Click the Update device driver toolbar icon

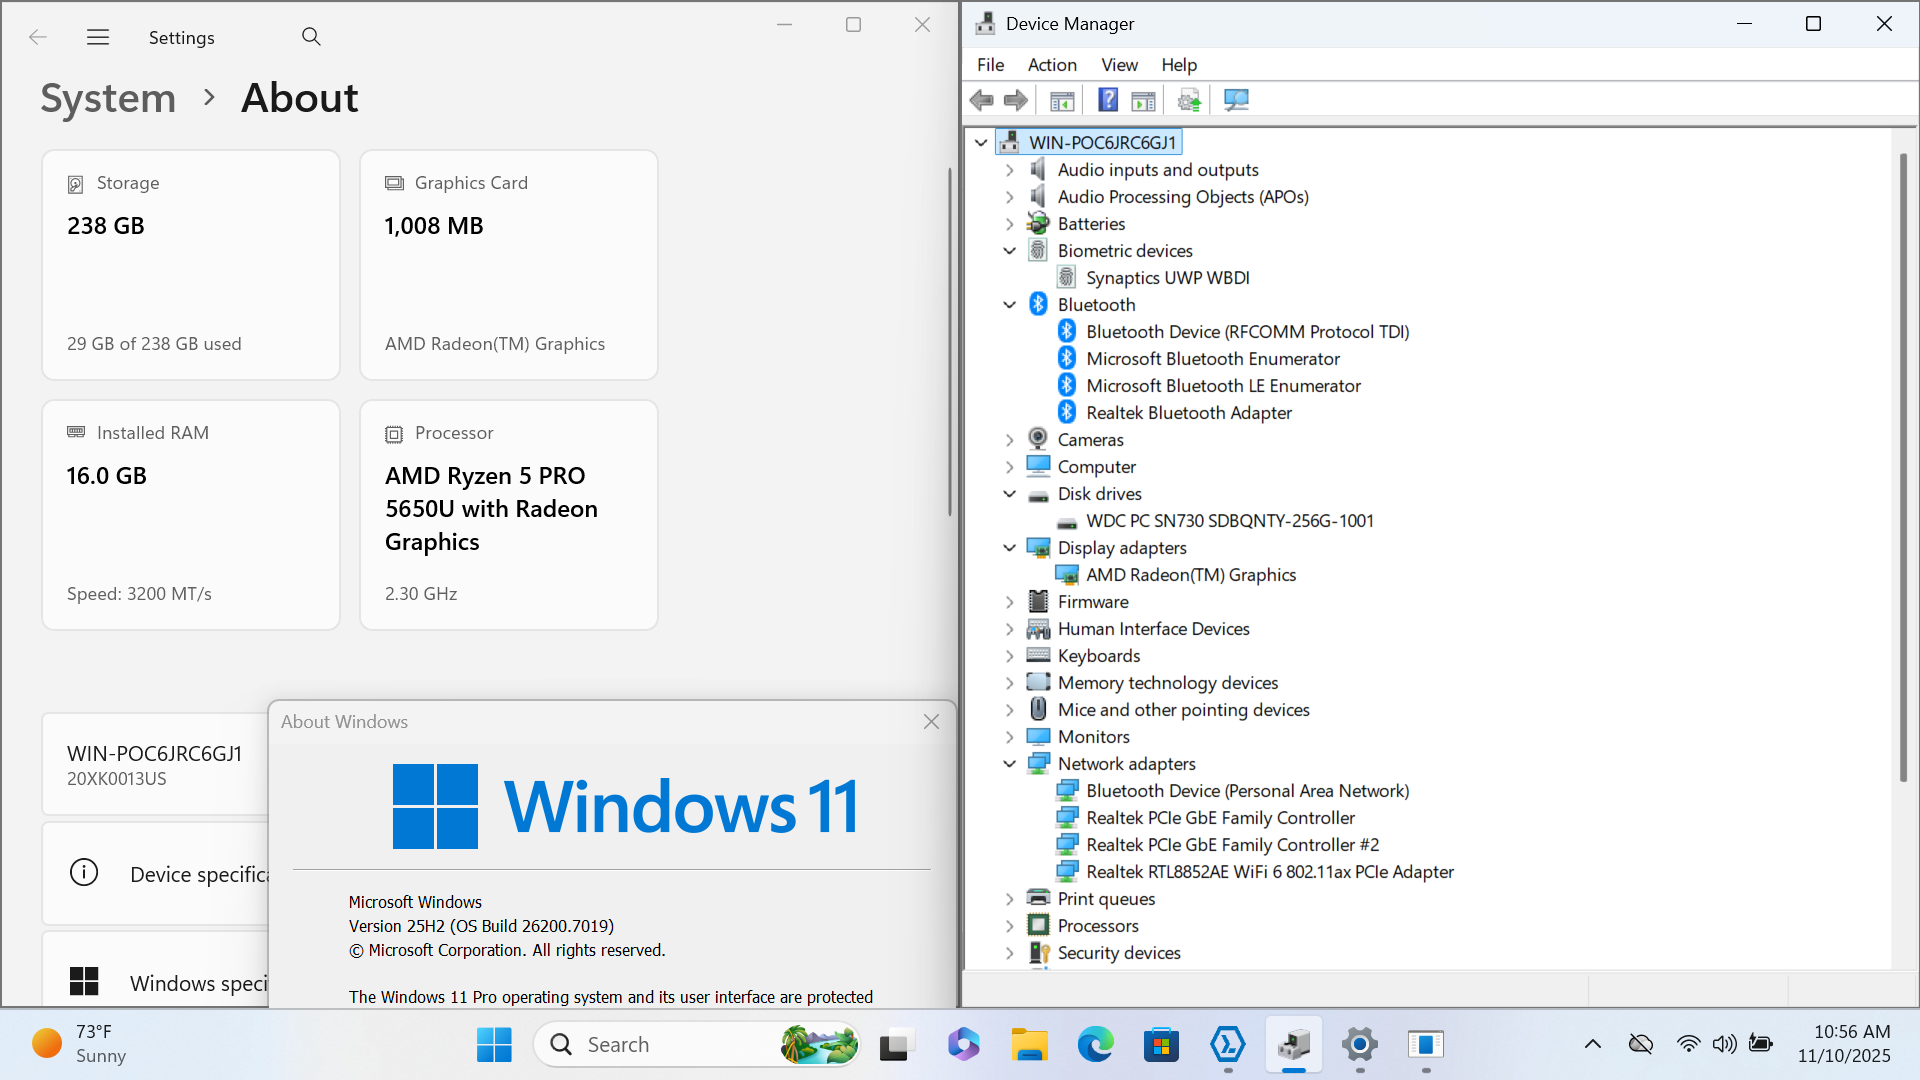point(1189,100)
